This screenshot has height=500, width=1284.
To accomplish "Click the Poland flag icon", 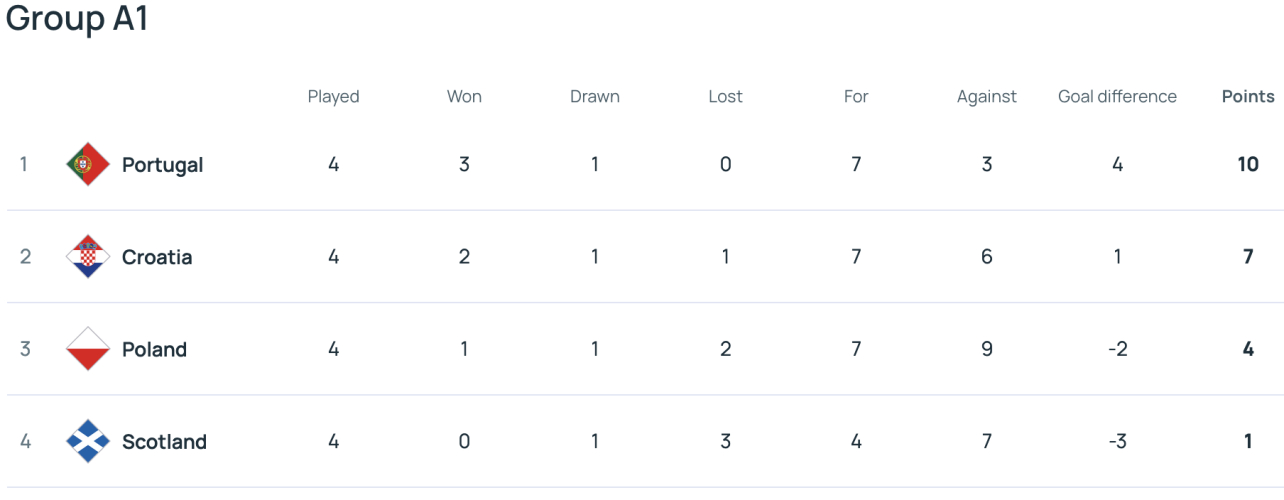I will (x=88, y=349).
